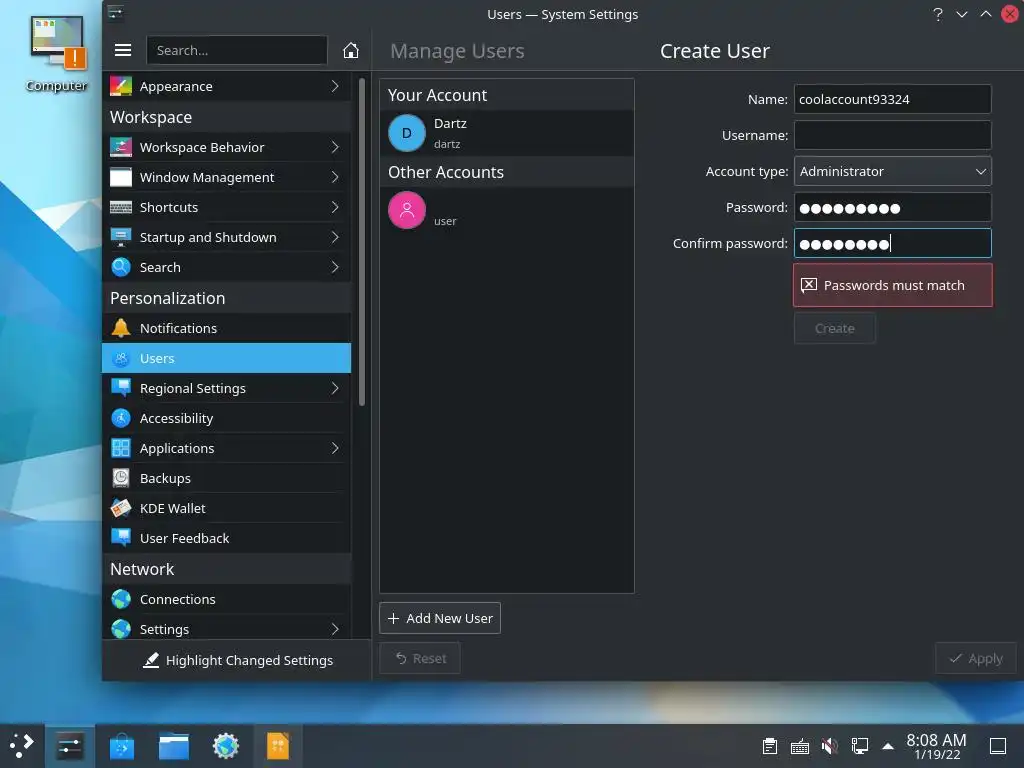This screenshot has width=1024, height=768.
Task: Select Users in the sidebar
Action: coord(227,358)
